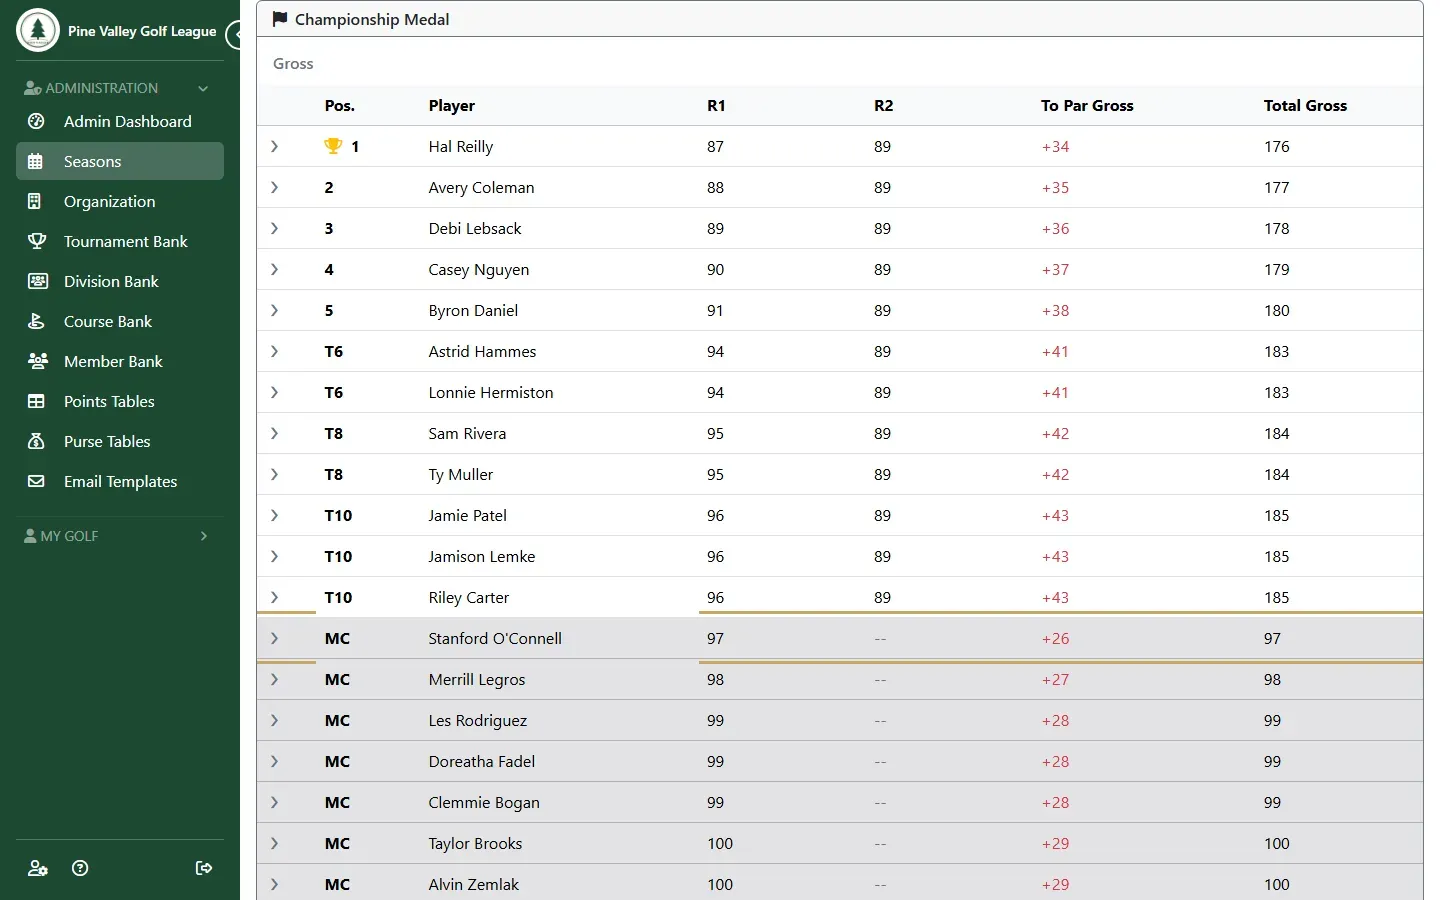1440x900 pixels.
Task: Open the Organization page
Action: click(120, 201)
